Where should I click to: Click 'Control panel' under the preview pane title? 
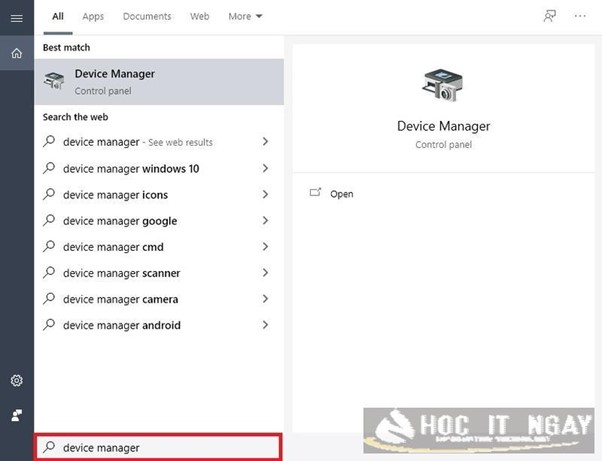(x=443, y=145)
